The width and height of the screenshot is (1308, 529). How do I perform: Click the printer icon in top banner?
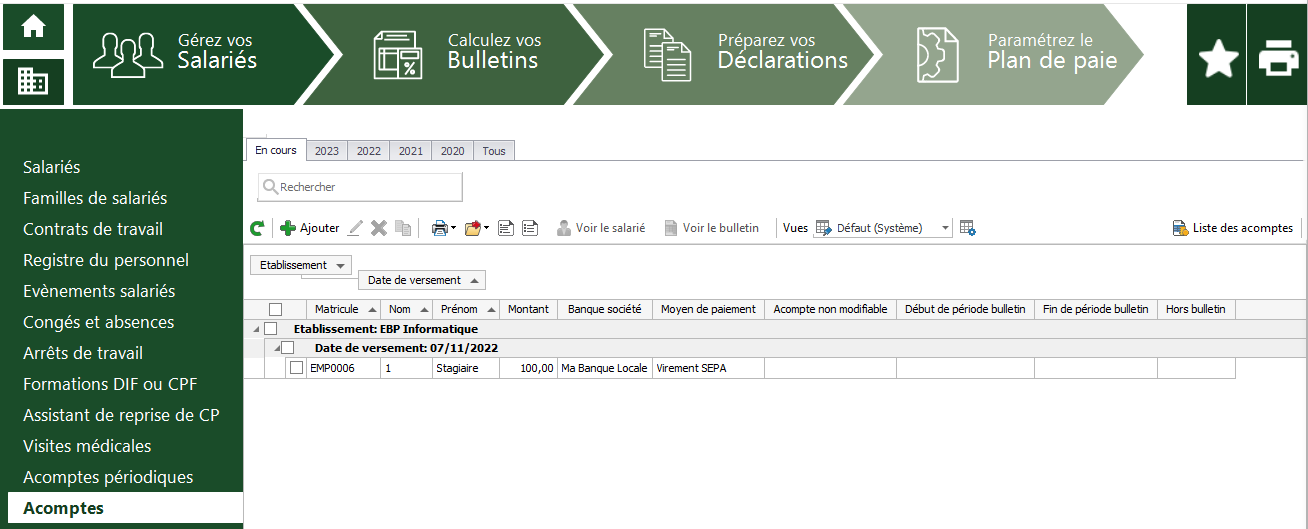(1277, 59)
